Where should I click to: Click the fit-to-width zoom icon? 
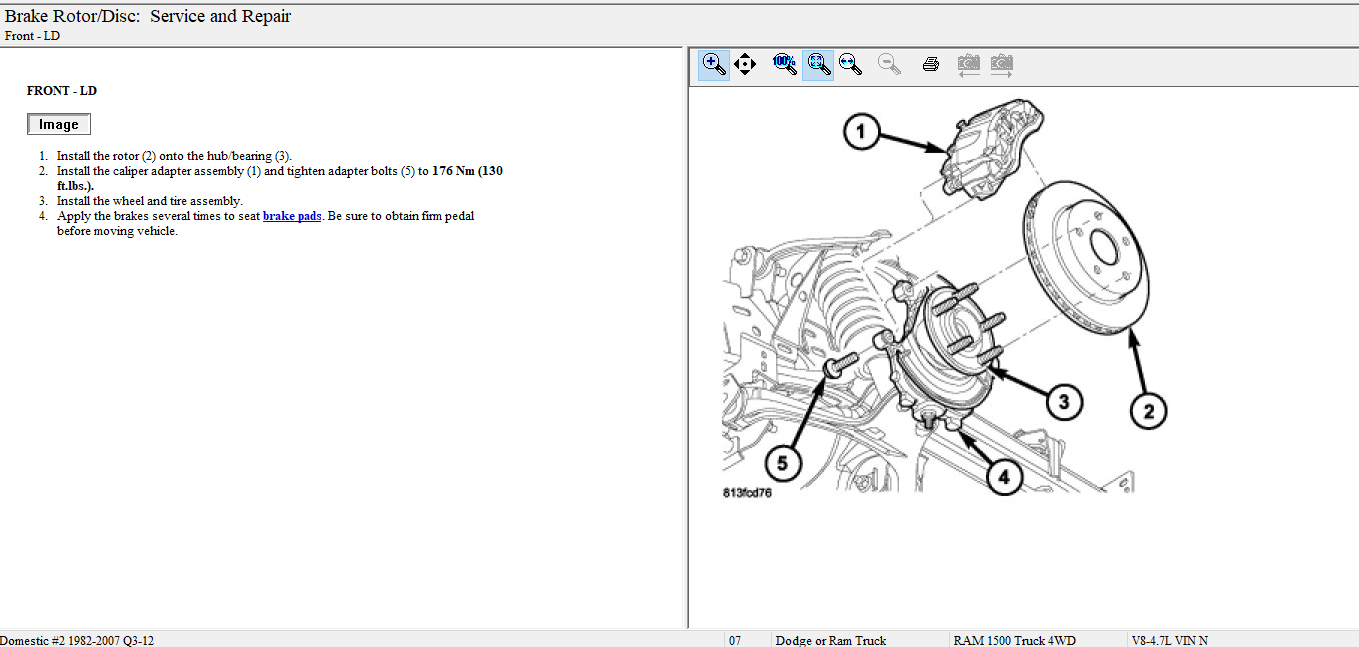coord(850,65)
